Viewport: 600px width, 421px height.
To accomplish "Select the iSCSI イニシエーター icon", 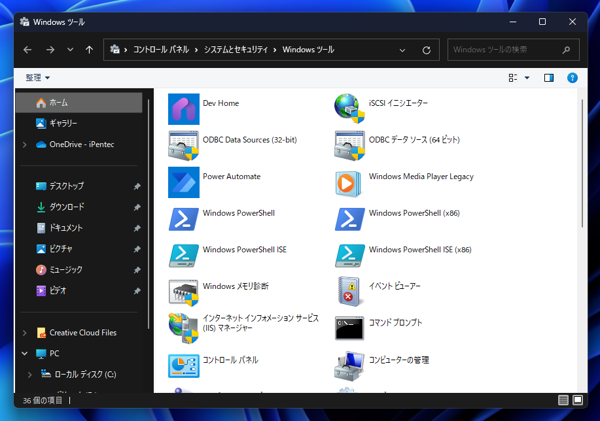I will pyautogui.click(x=349, y=109).
